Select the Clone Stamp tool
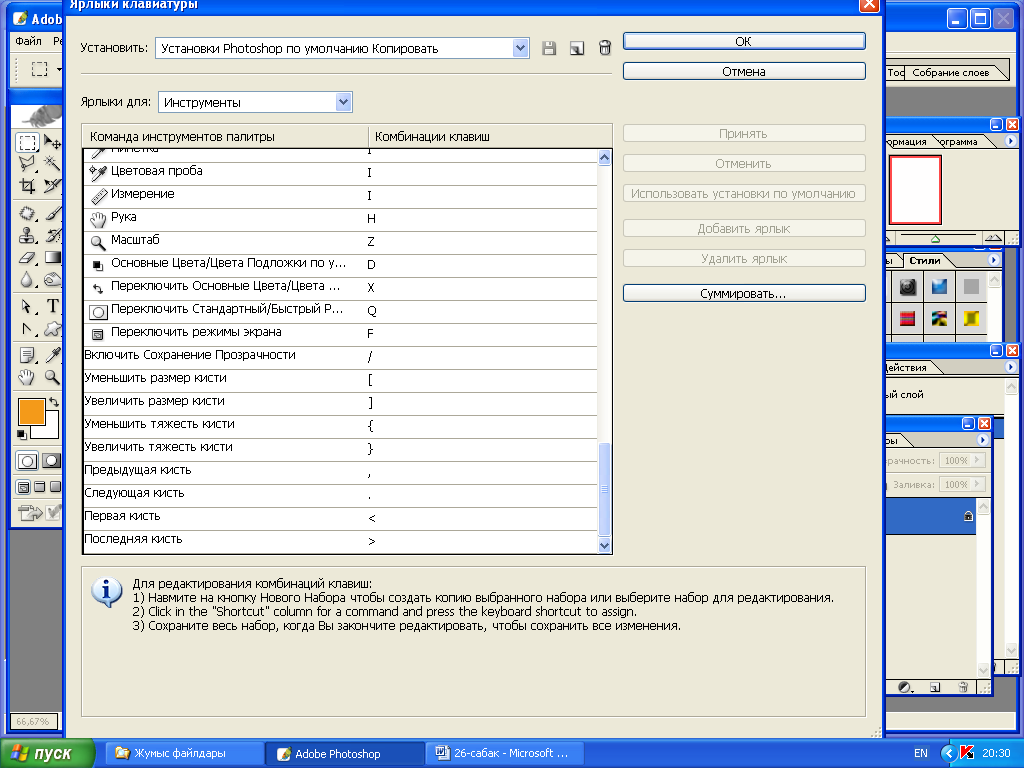The height and width of the screenshot is (768, 1024). (x=27, y=236)
